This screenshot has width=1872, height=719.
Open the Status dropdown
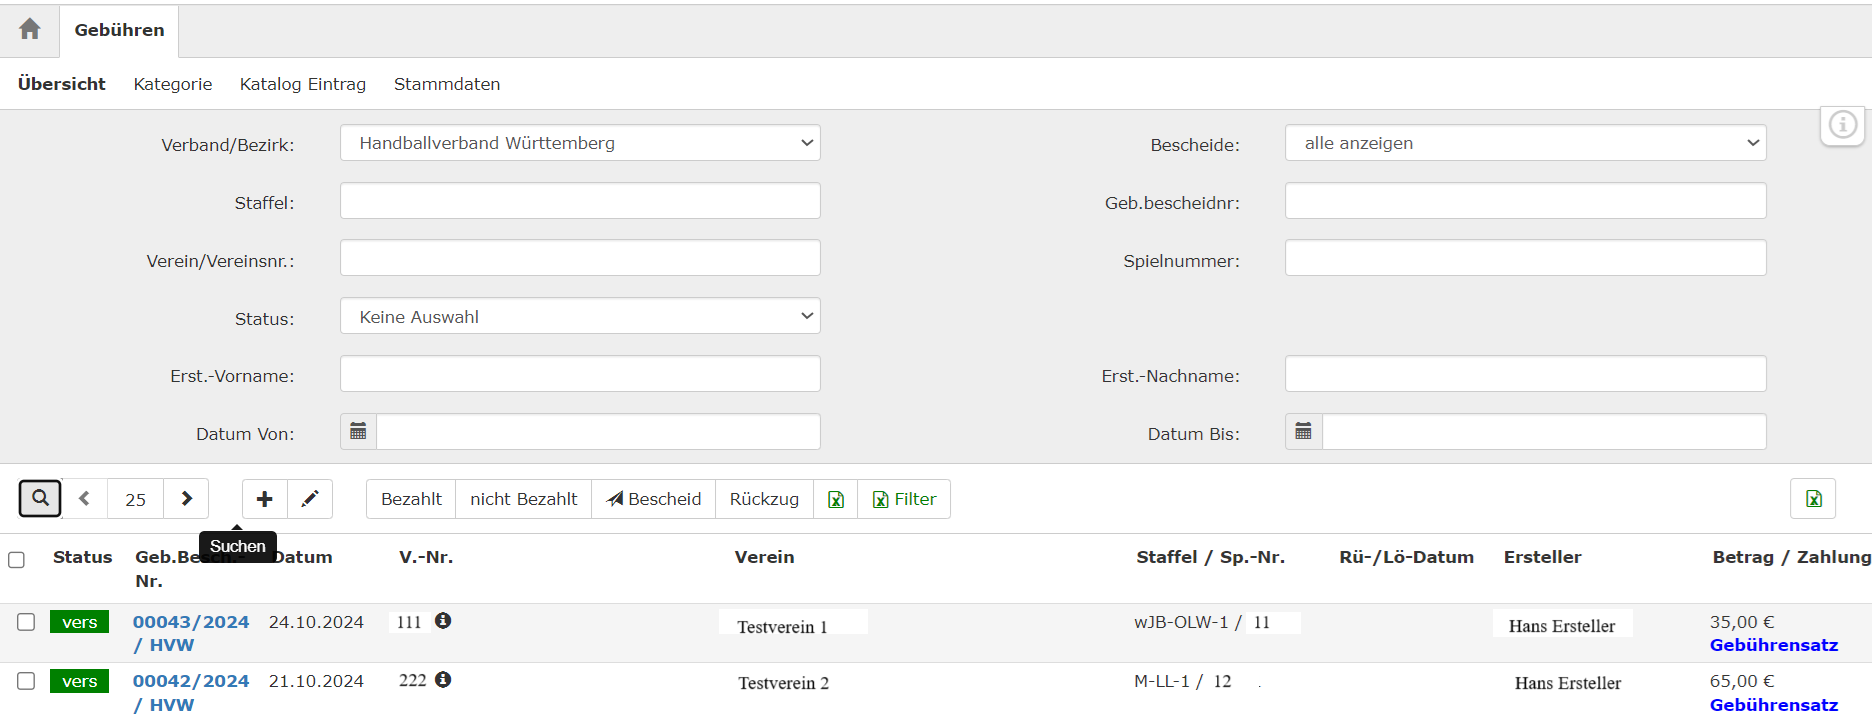[x=580, y=317]
